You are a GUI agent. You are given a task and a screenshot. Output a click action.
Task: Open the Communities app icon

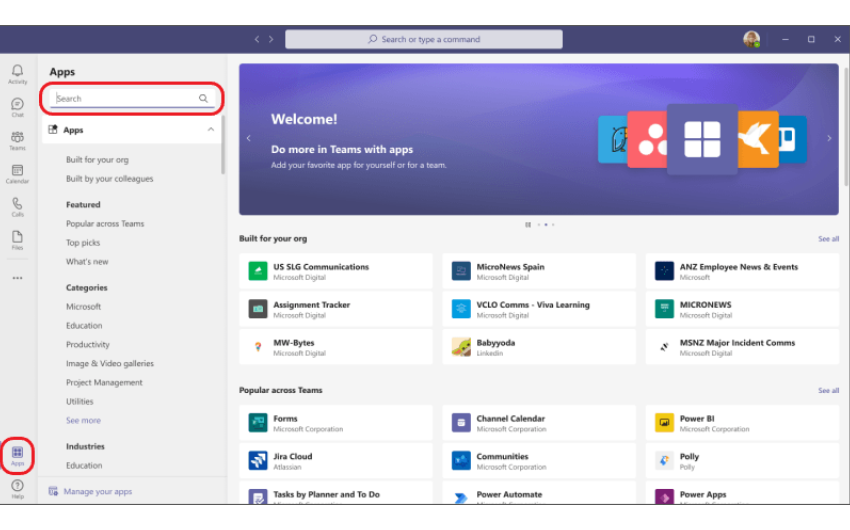tap(461, 460)
